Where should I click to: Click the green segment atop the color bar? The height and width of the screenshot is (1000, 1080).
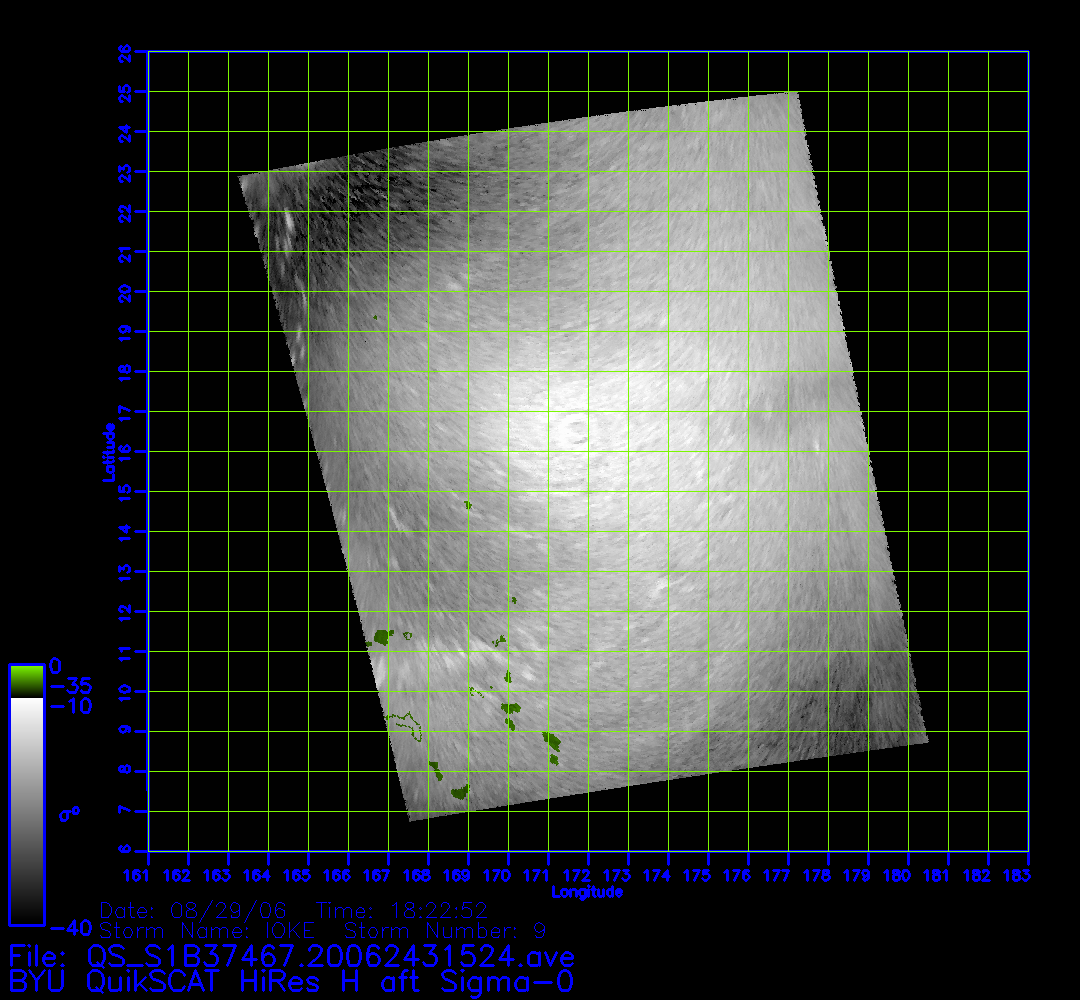point(26,681)
